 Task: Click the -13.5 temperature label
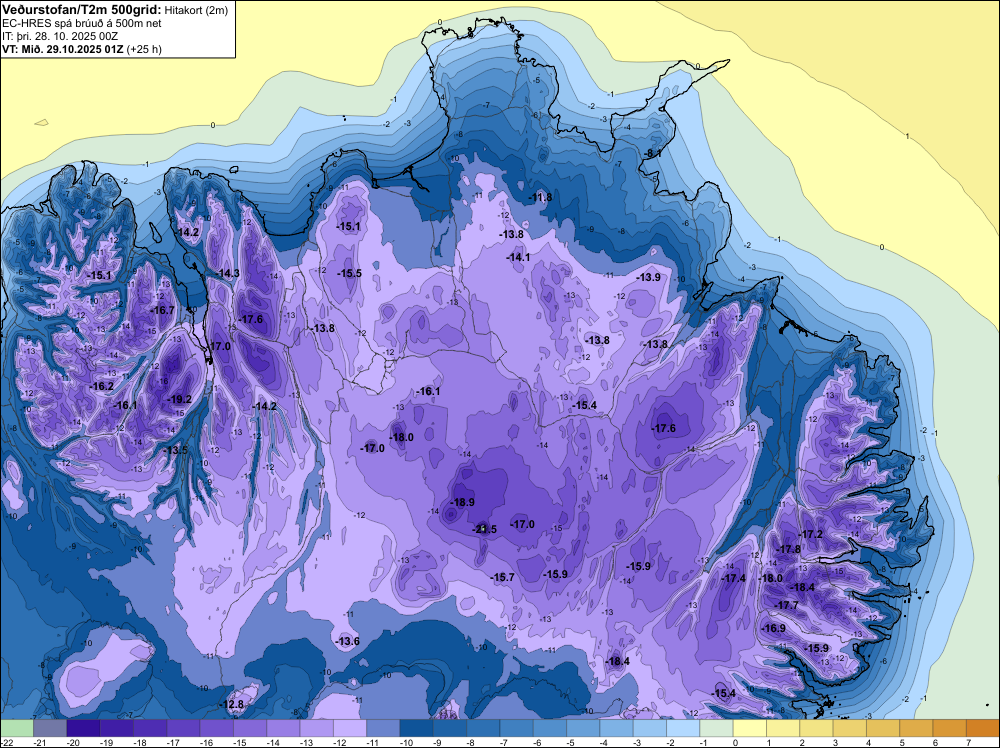coord(176,450)
